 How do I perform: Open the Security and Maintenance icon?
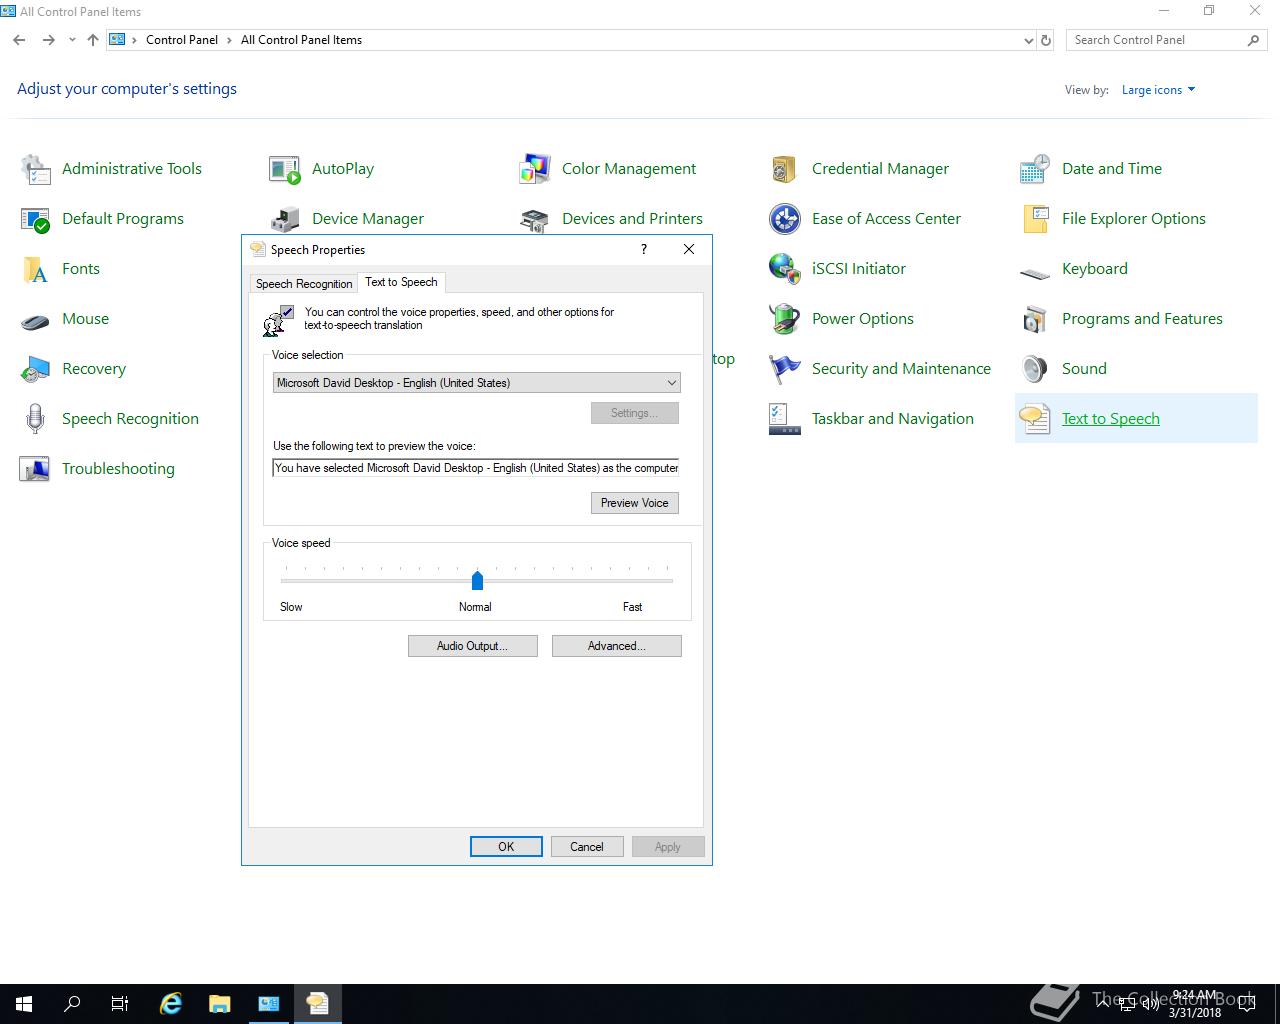coord(785,369)
